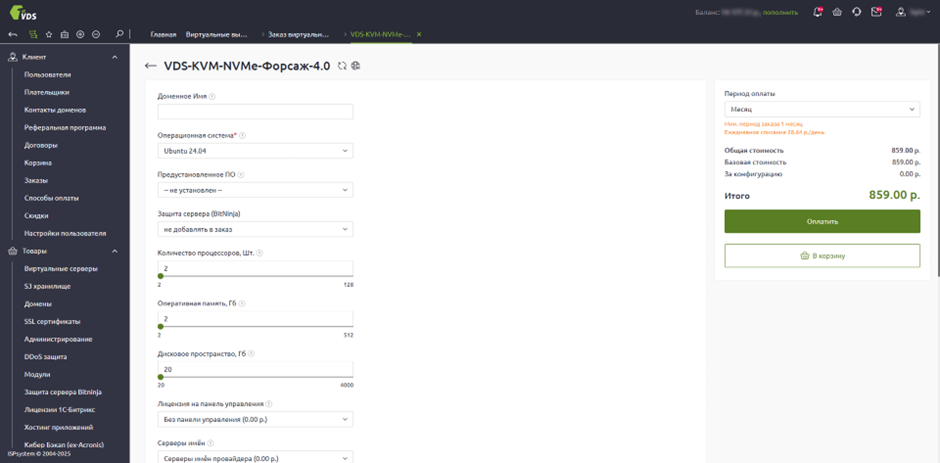Switch to the Главная tab
The height and width of the screenshot is (463, 940).
(170, 34)
